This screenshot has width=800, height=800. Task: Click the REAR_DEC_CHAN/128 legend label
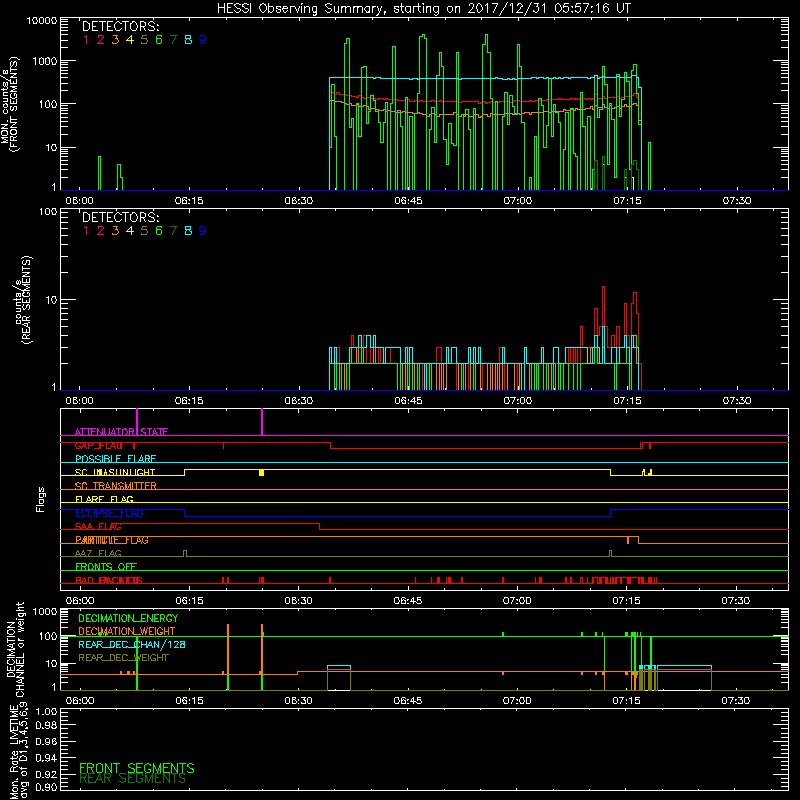click(132, 644)
